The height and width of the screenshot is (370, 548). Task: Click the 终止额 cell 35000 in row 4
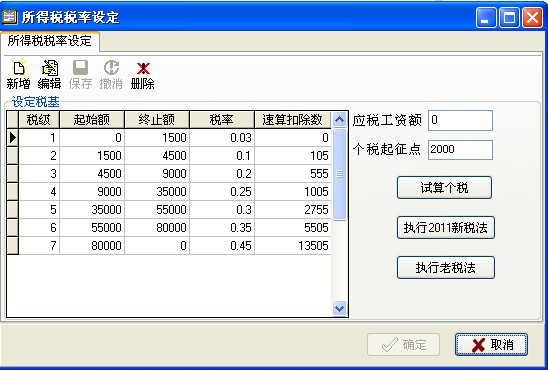pos(157,191)
